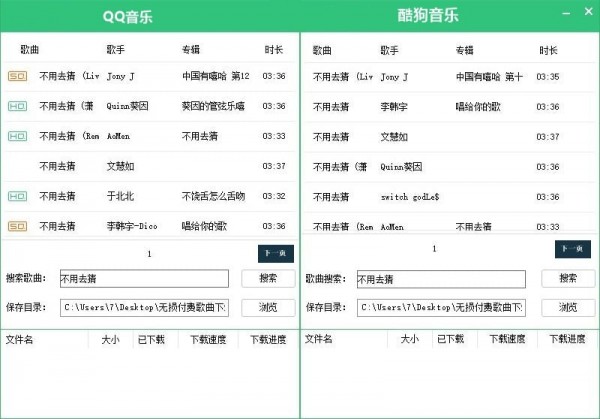Click the HQ badge on 于北北 row
The width and height of the screenshot is (600, 419).
click(x=17, y=196)
